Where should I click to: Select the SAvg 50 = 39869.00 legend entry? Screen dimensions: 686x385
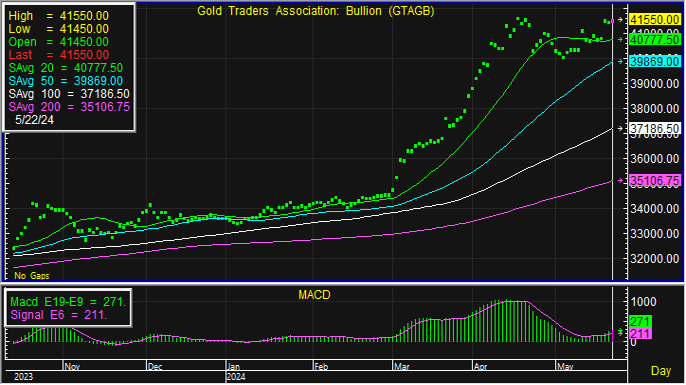click(66, 81)
